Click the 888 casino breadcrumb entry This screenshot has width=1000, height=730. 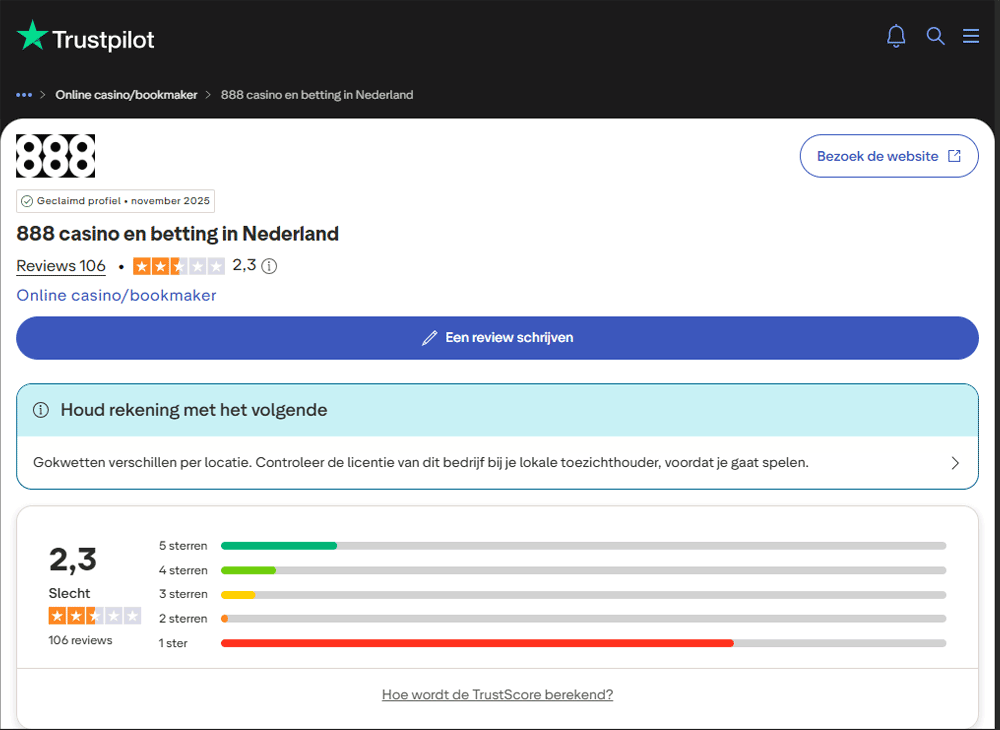tap(317, 95)
